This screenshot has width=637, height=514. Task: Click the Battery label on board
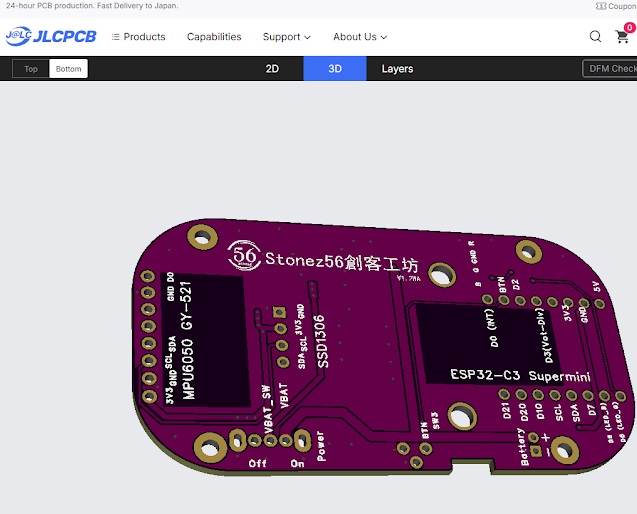click(524, 447)
